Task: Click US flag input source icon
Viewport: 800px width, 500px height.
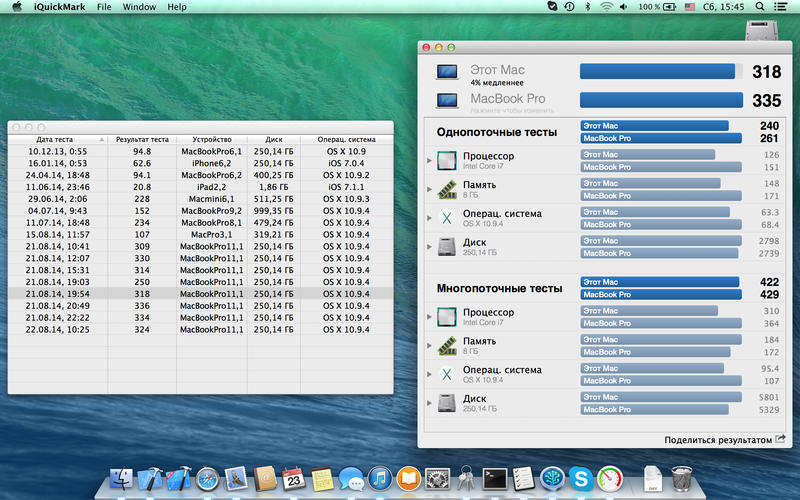Action: tap(690, 7)
